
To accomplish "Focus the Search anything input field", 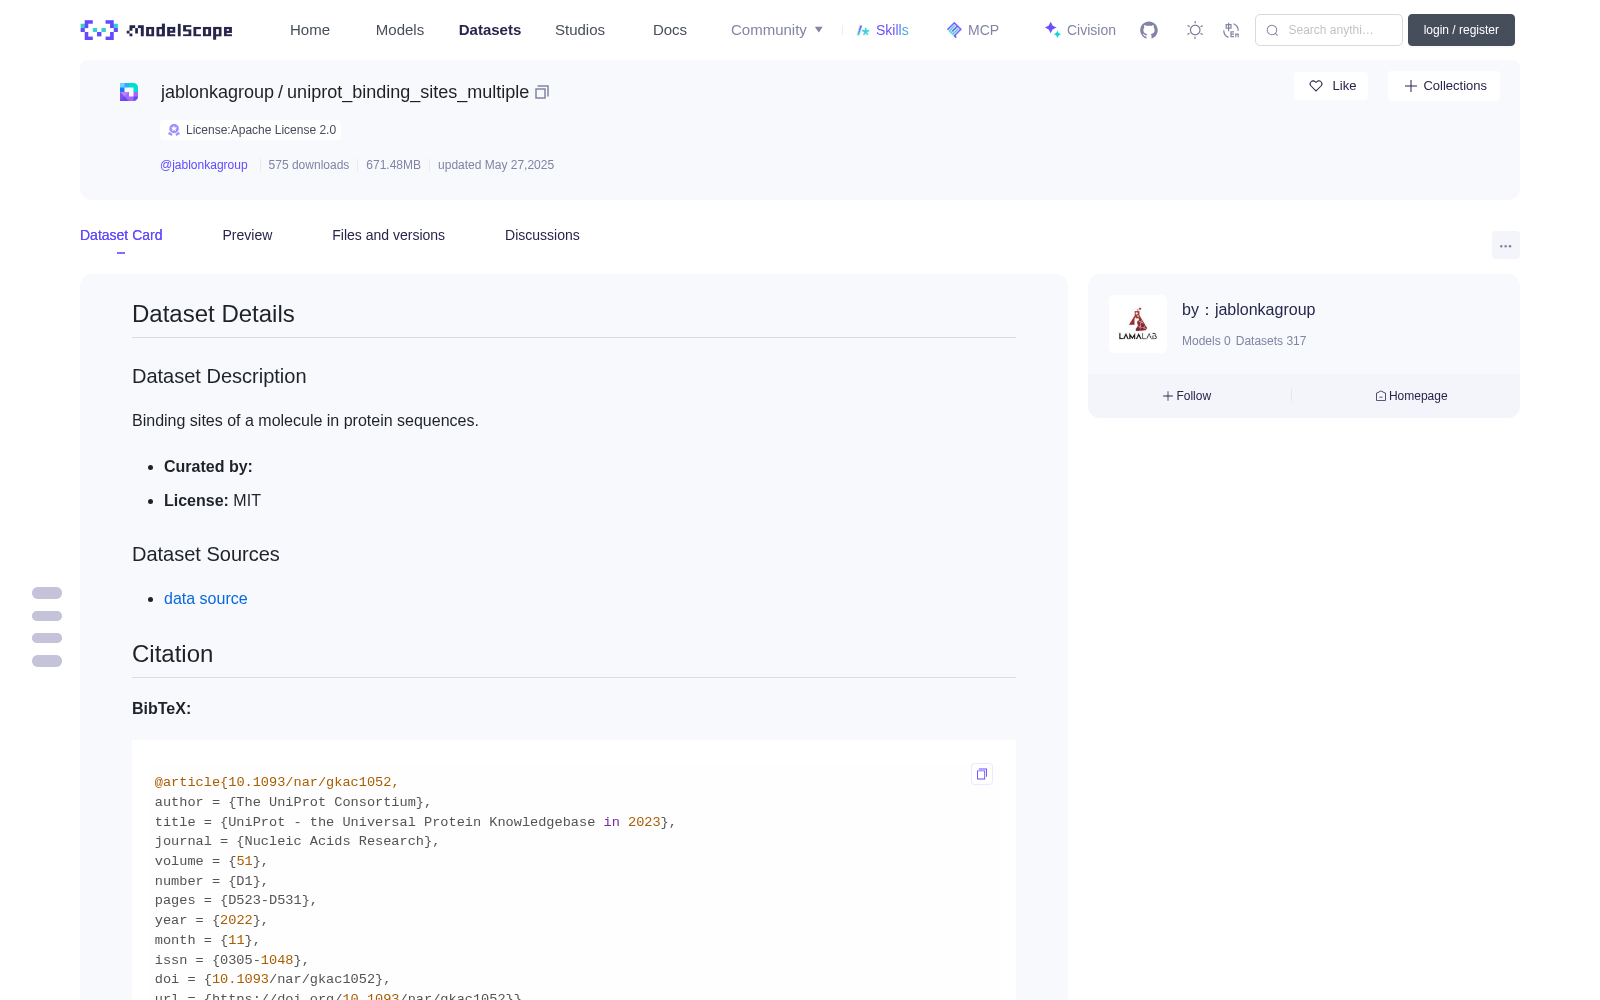I will pyautogui.click(x=1329, y=30).
